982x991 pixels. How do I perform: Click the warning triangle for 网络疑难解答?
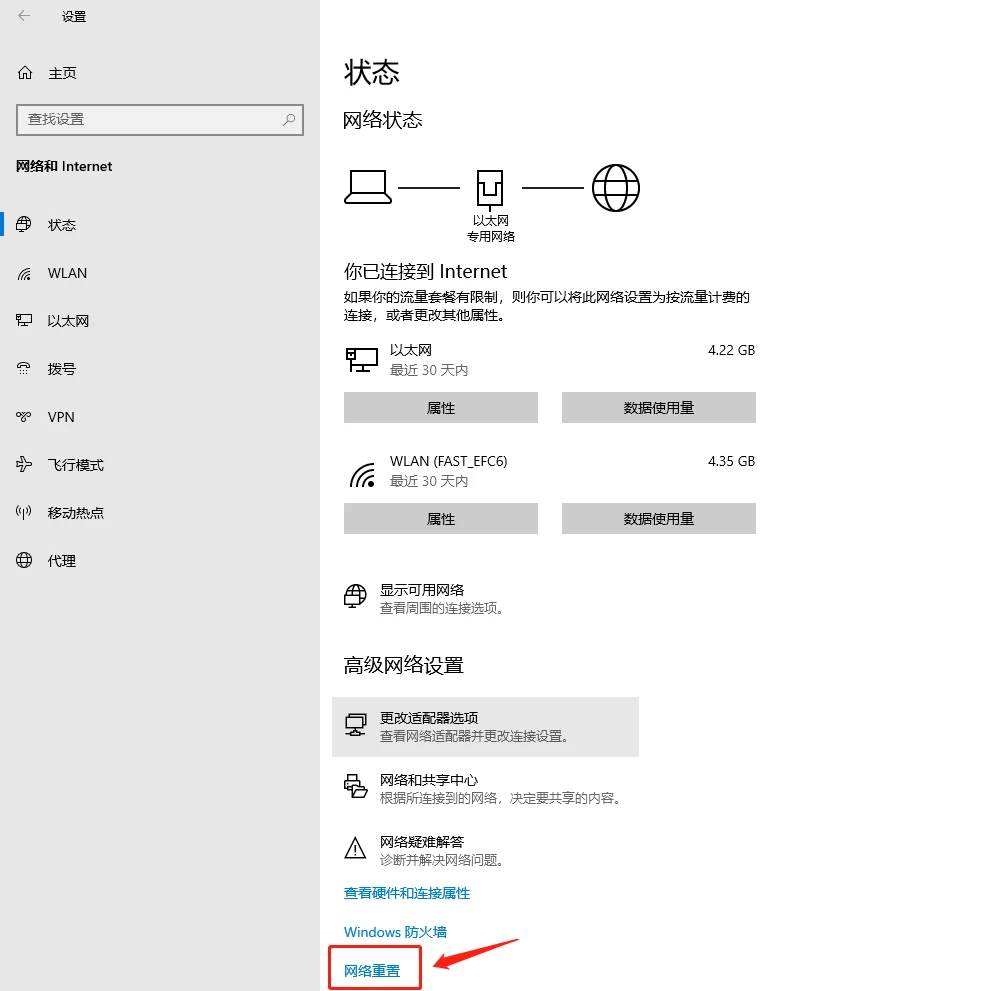click(355, 848)
